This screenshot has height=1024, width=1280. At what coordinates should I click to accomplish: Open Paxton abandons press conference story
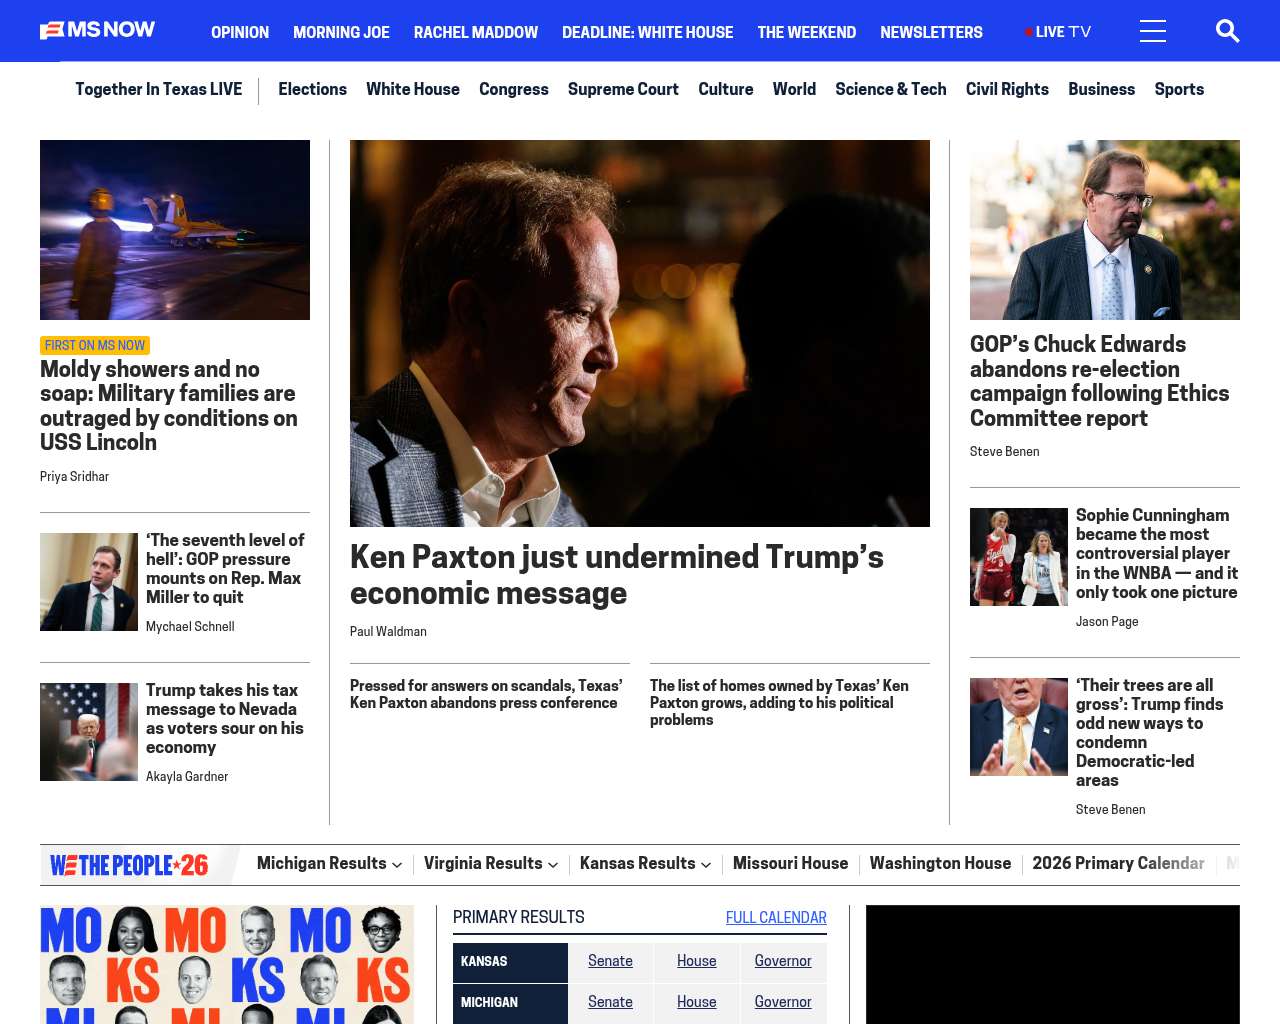(486, 694)
